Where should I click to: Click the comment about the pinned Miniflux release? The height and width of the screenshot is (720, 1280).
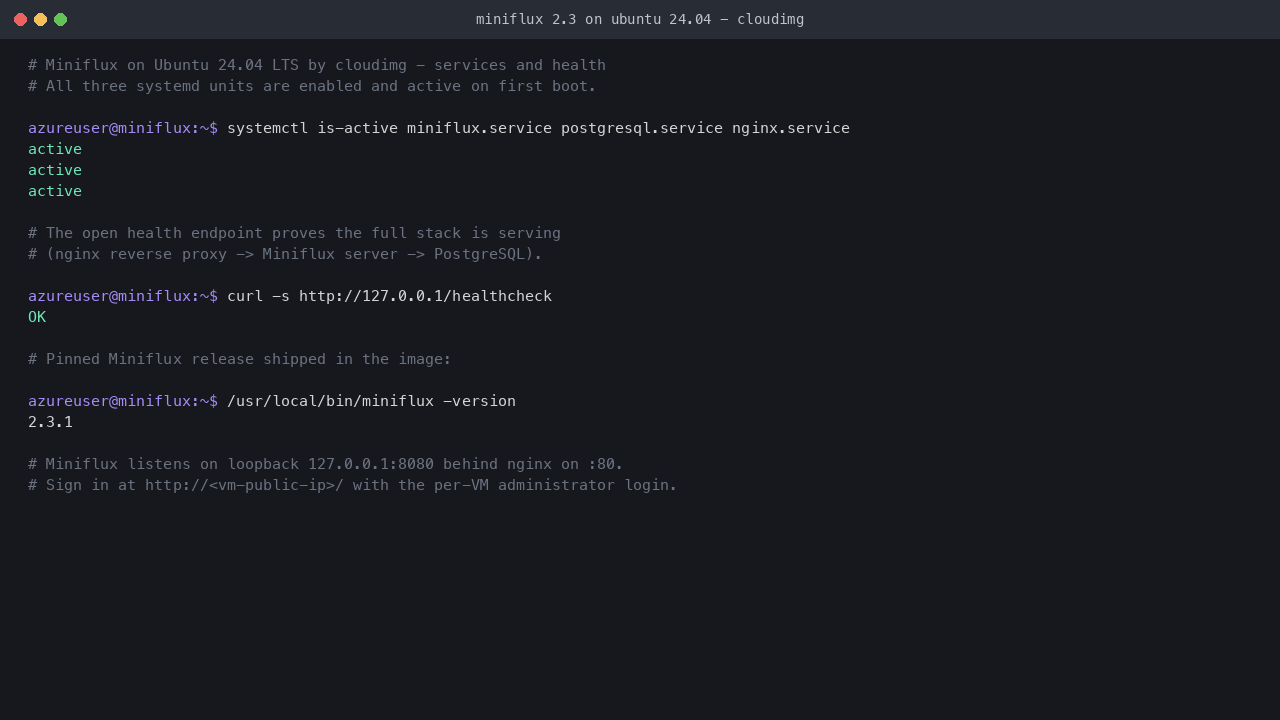coord(240,359)
